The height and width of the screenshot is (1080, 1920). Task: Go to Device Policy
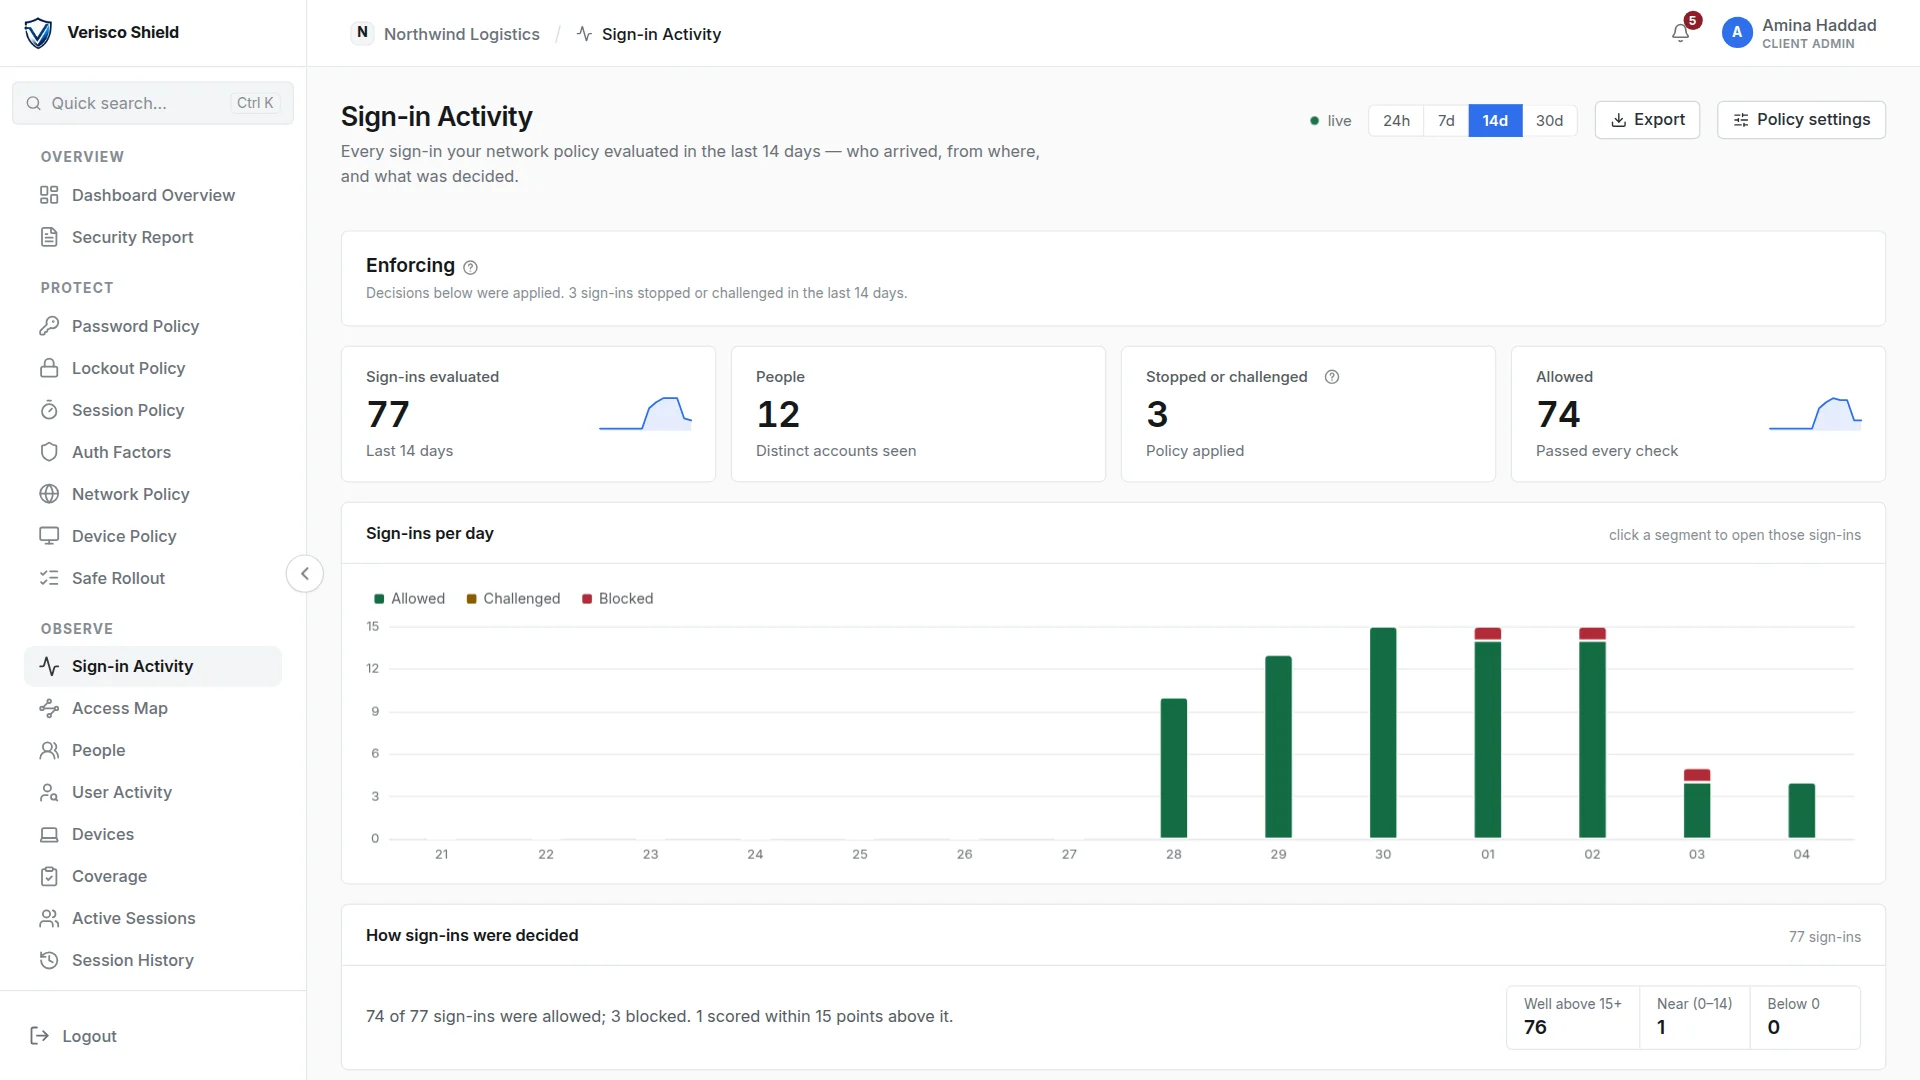click(153, 536)
